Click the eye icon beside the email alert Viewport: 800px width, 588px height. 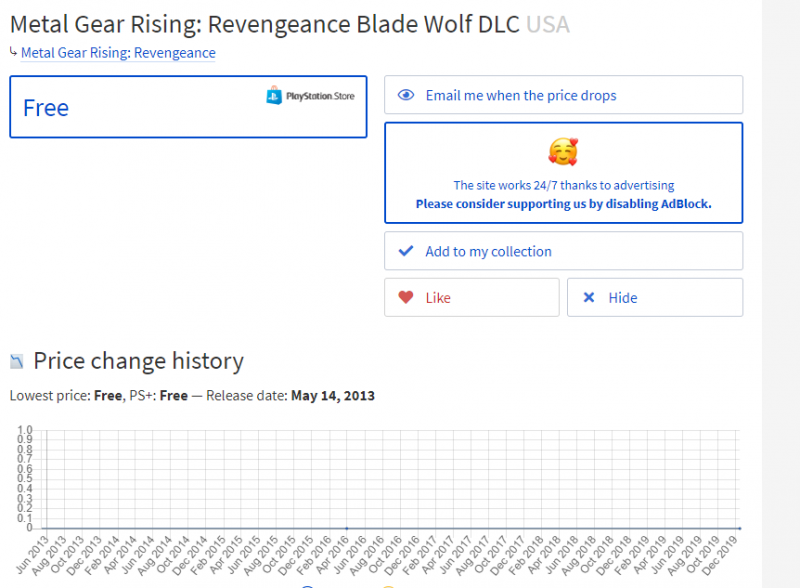tap(406, 95)
